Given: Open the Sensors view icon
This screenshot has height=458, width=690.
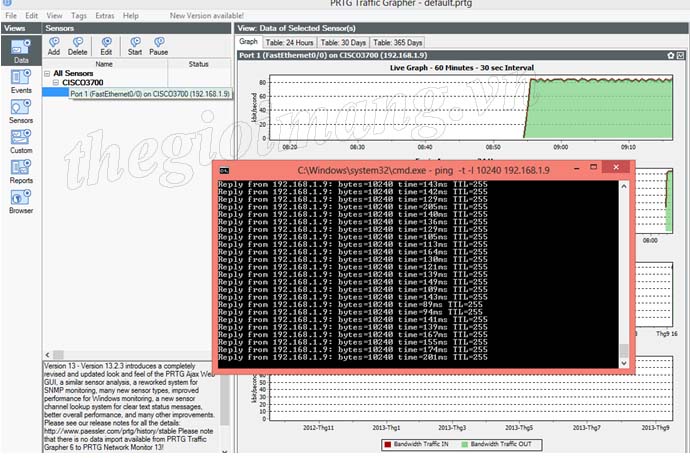Looking at the screenshot, I should [x=21, y=111].
